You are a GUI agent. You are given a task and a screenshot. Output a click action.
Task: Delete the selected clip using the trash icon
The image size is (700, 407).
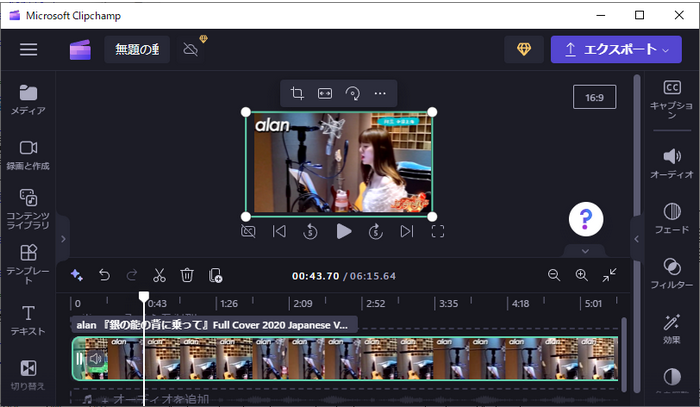pyautogui.click(x=187, y=275)
